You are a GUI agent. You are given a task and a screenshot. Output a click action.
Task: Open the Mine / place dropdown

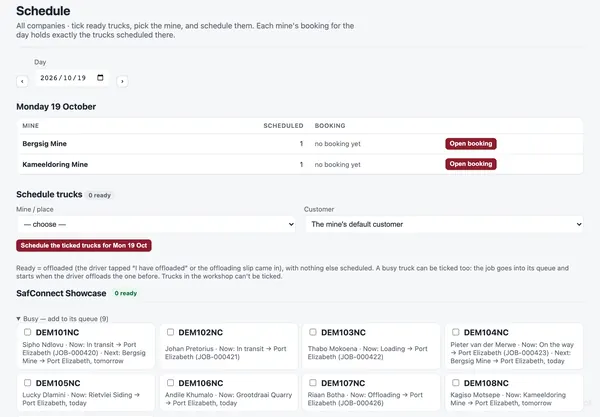[x=157, y=224]
